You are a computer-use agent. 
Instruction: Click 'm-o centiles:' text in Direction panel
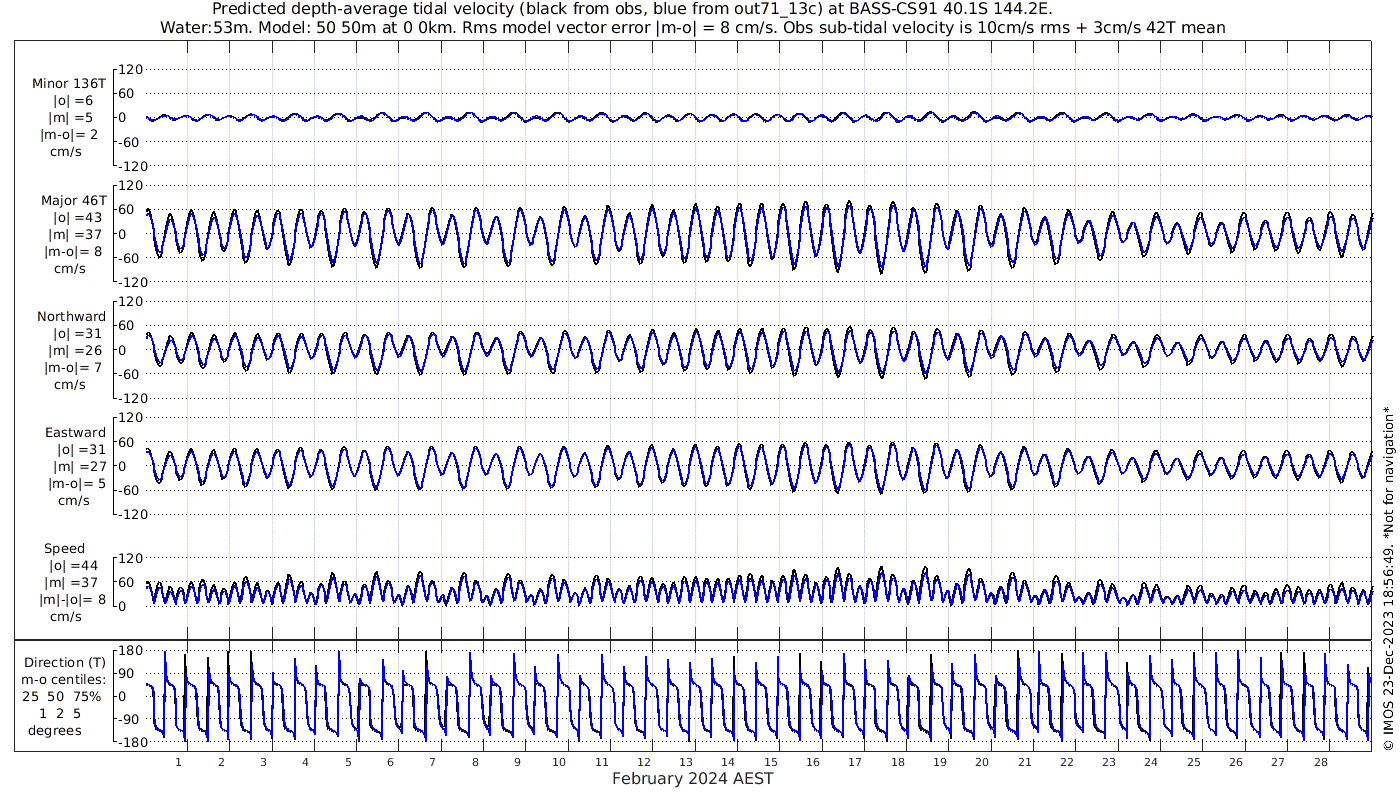pos(65,679)
